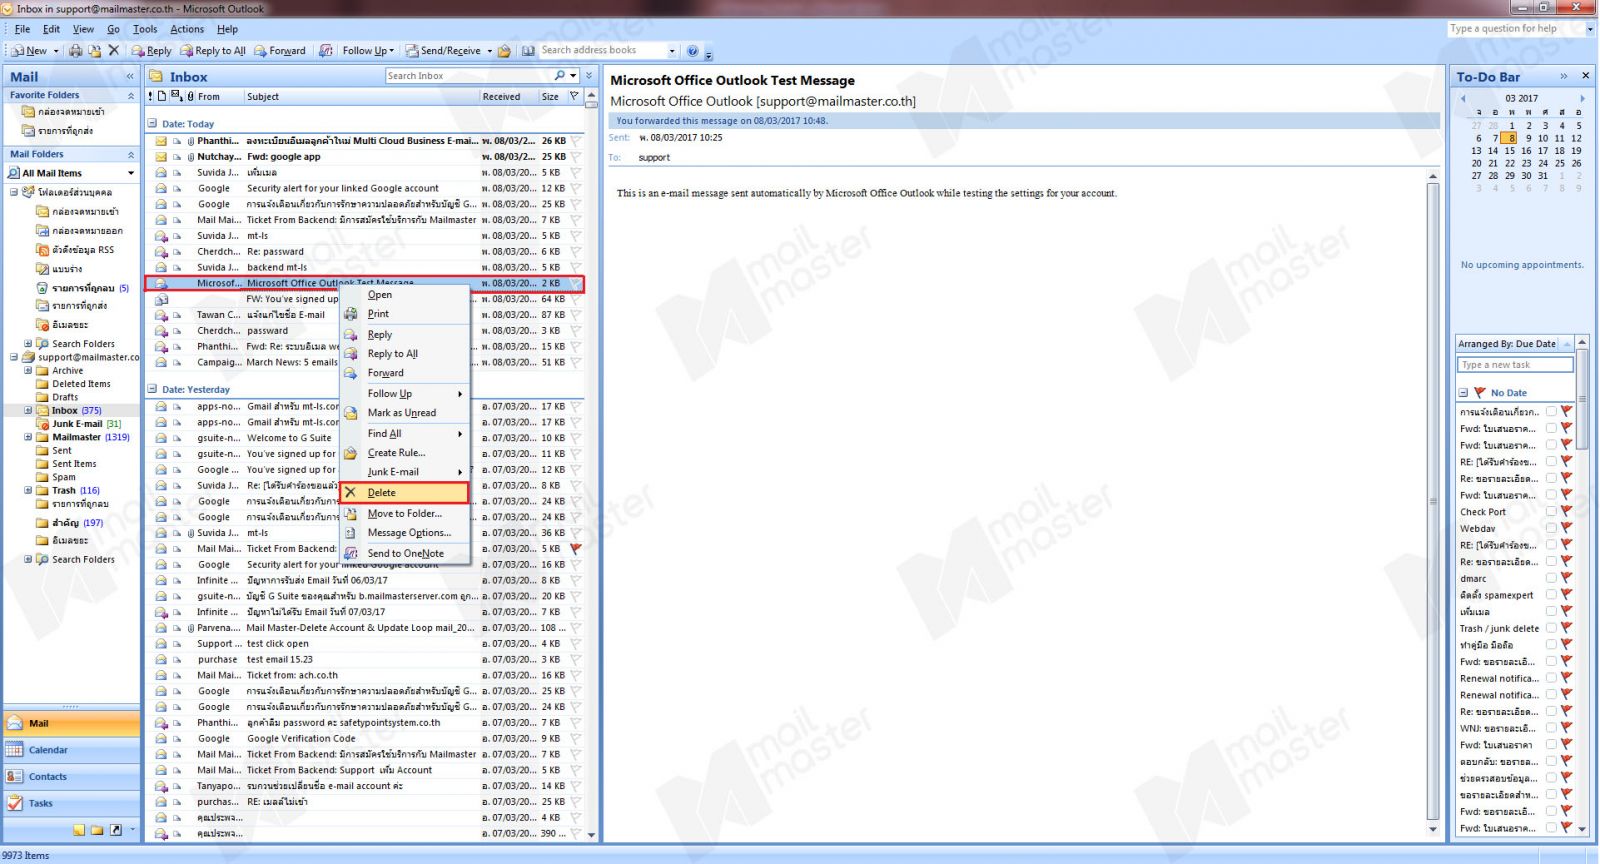Check the box for 'Trash / junk delete' task

coord(1551,628)
